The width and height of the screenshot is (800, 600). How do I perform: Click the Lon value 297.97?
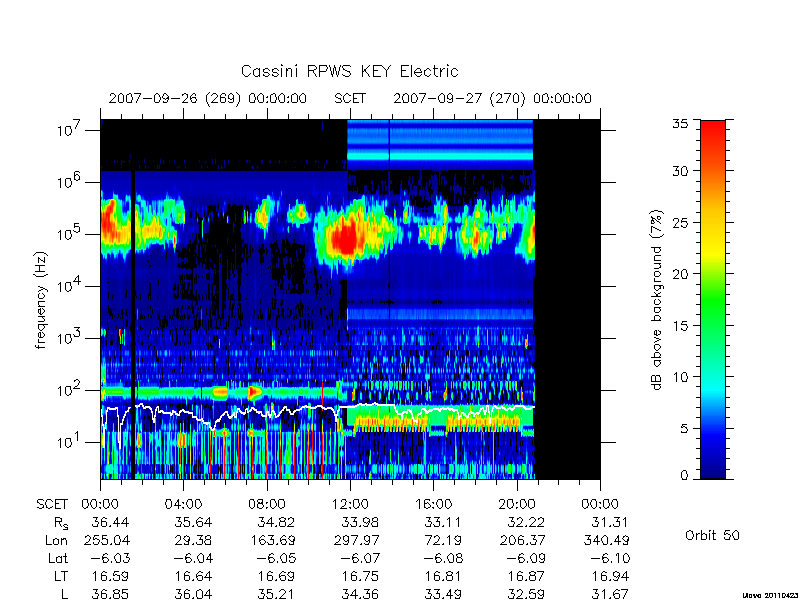click(355, 540)
